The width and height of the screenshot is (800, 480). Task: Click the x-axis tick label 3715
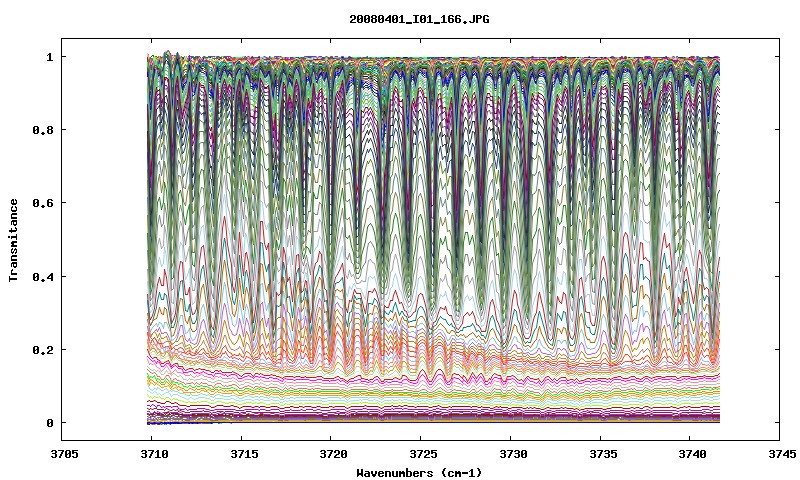pos(243,454)
